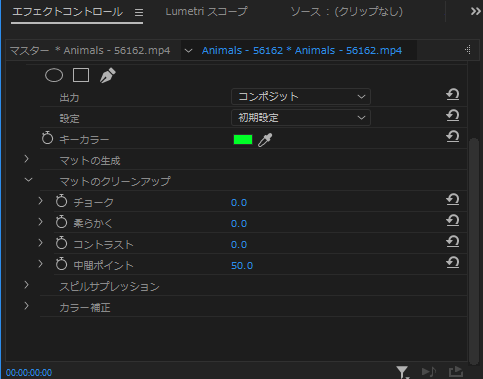This screenshot has height=379, width=483.
Task: Click the 出力 label
Action: tap(70, 98)
